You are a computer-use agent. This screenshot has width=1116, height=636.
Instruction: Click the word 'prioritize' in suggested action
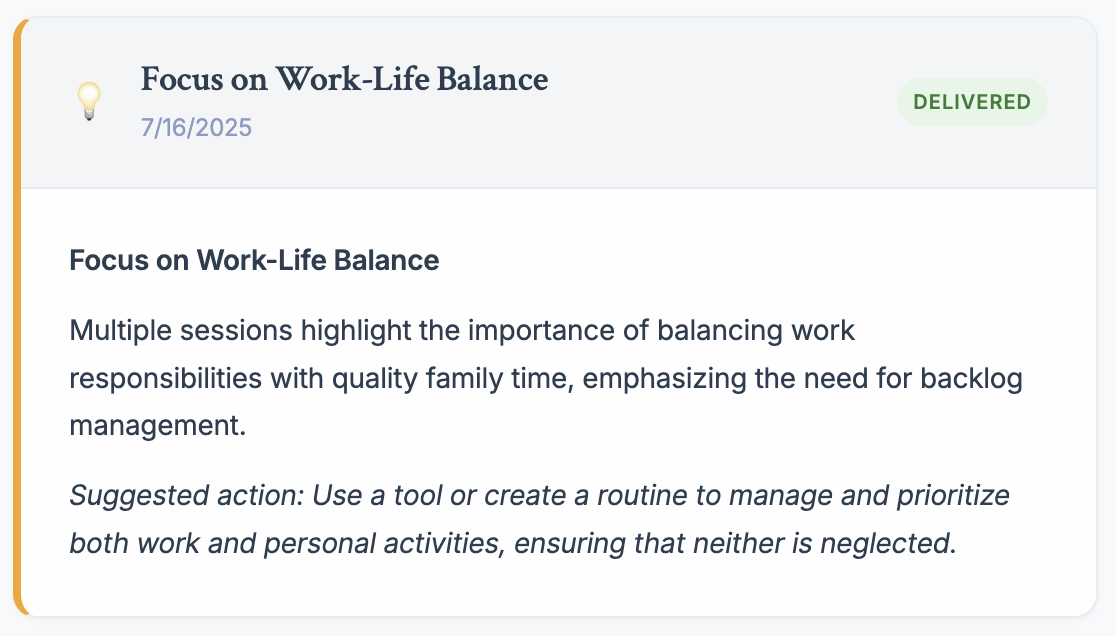coord(952,495)
